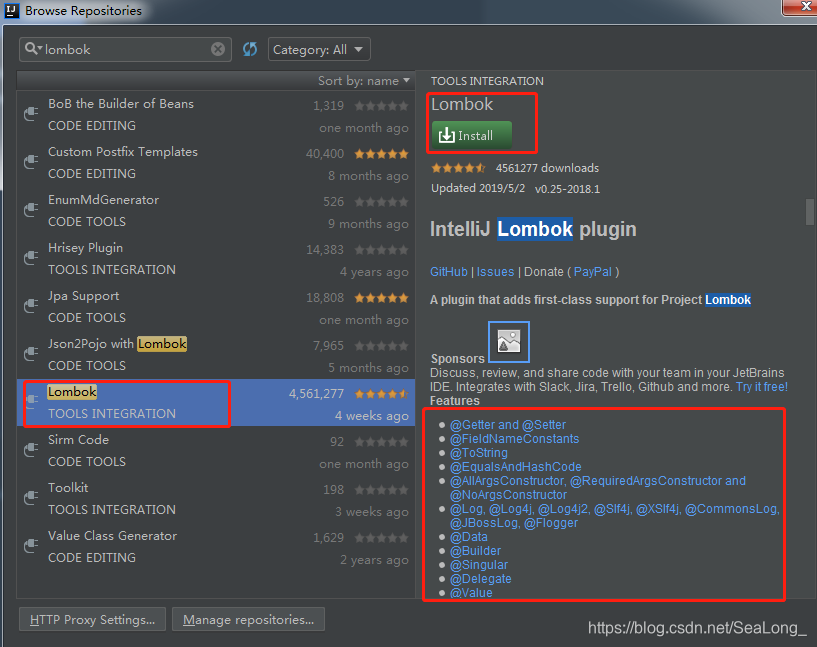The width and height of the screenshot is (817, 647).
Task: Click the broken sponsor image placeholder
Action: click(x=509, y=342)
